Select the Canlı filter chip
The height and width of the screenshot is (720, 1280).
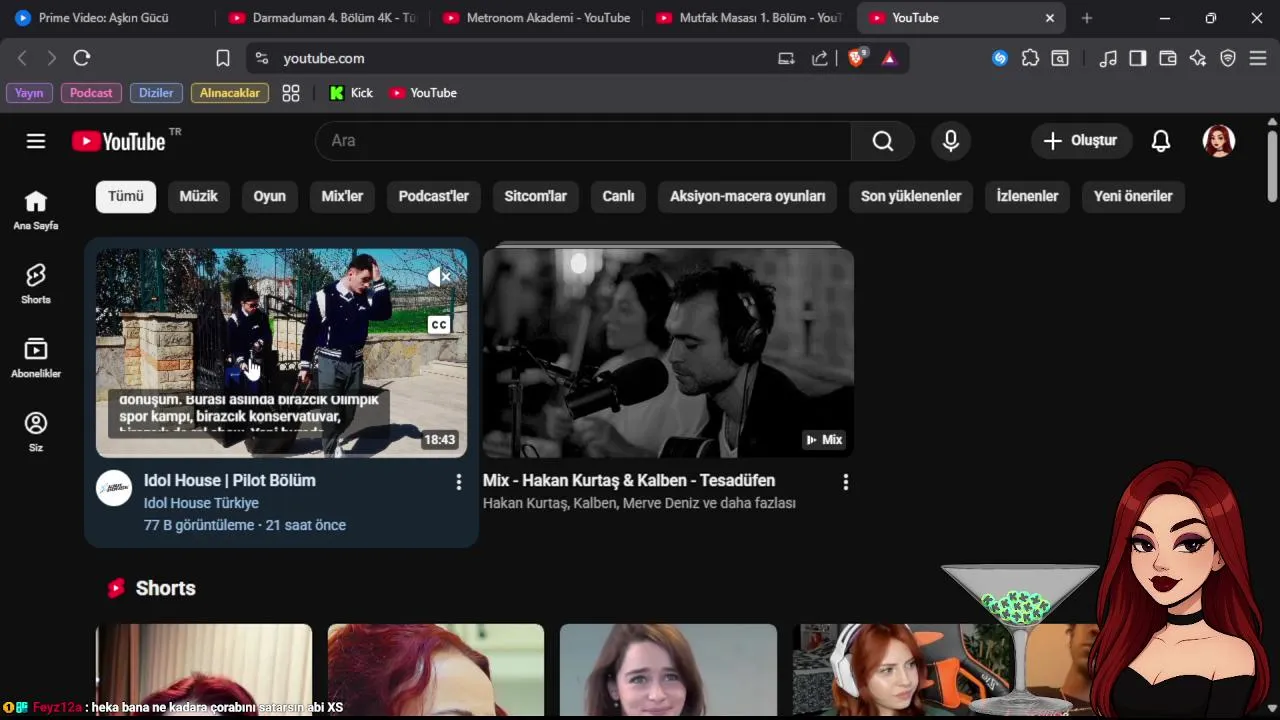pyautogui.click(x=618, y=196)
